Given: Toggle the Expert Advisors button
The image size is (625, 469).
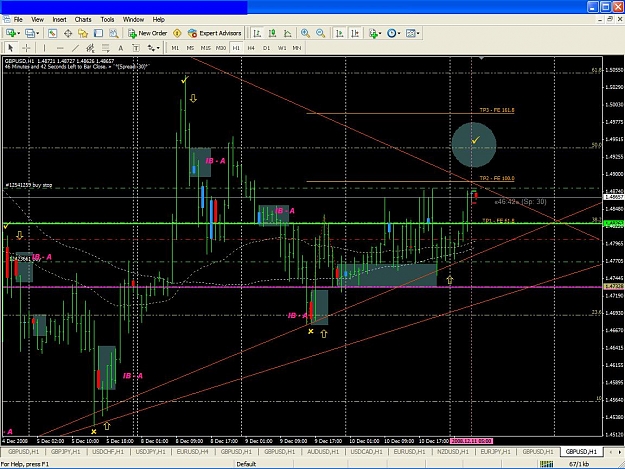Looking at the screenshot, I should [214, 33].
